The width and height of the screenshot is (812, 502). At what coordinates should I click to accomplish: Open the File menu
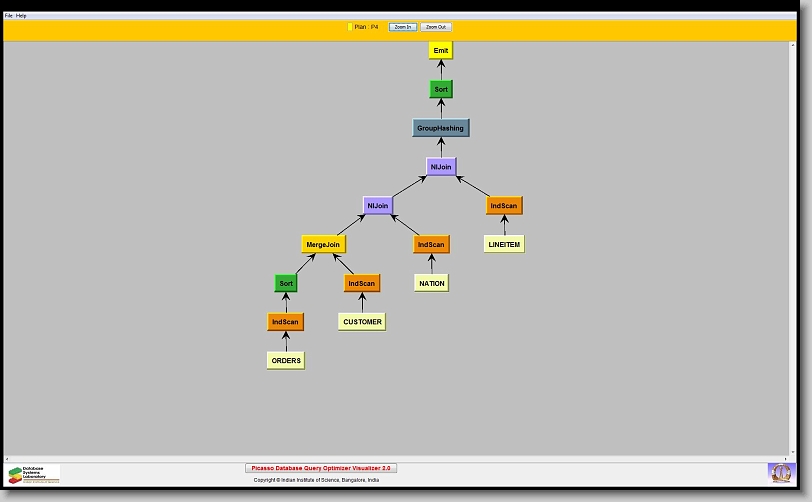click(9, 16)
